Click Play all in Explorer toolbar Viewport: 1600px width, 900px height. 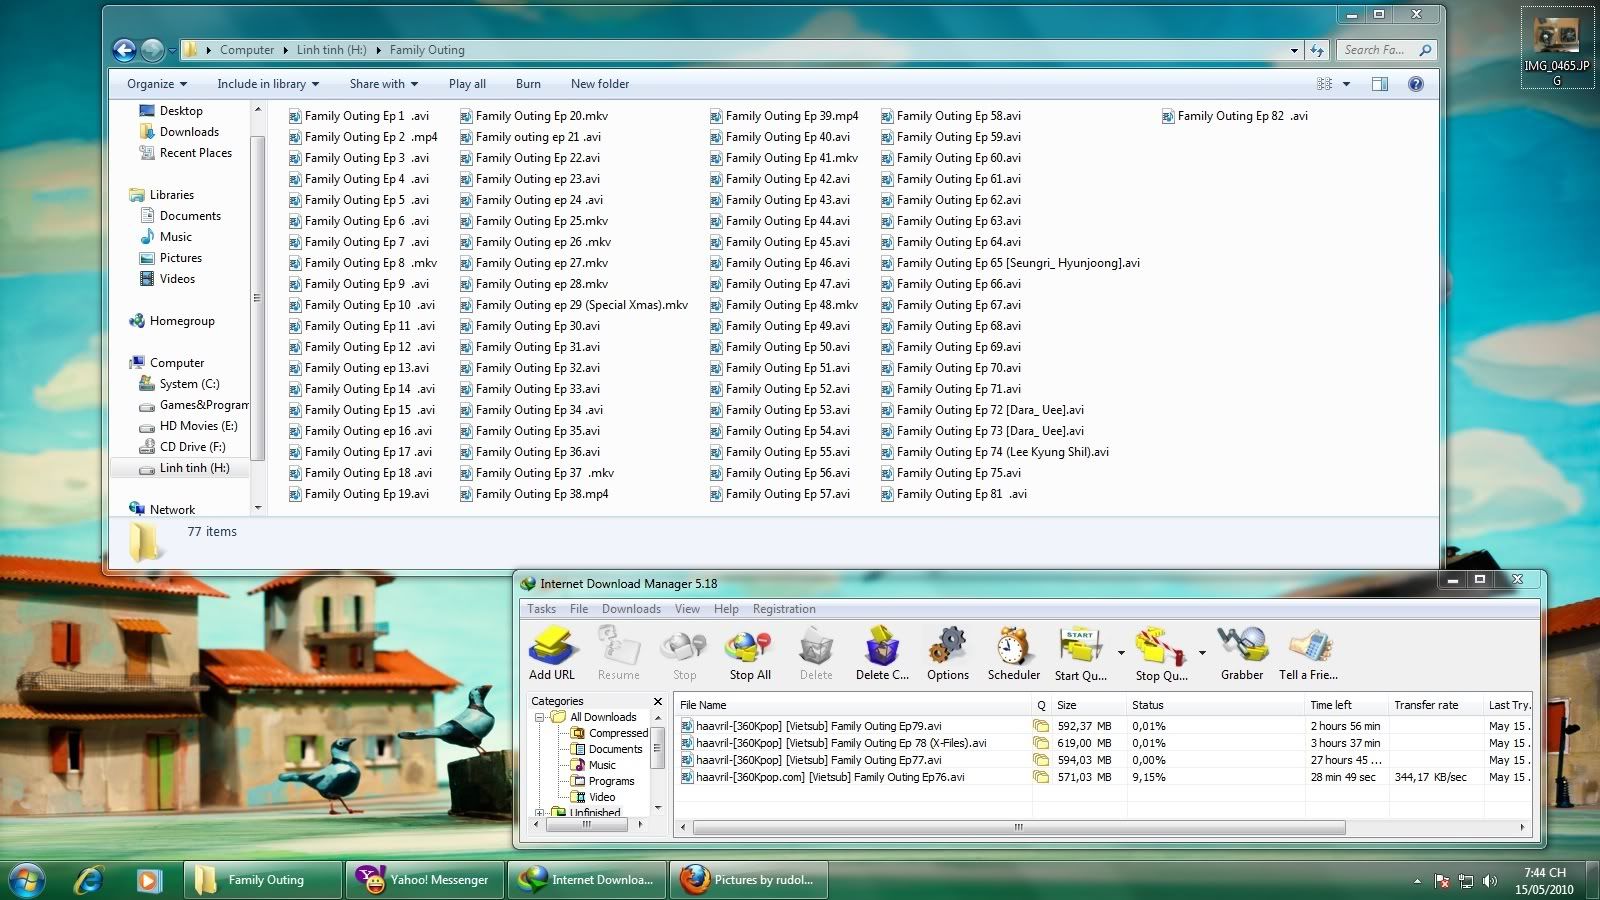(467, 84)
